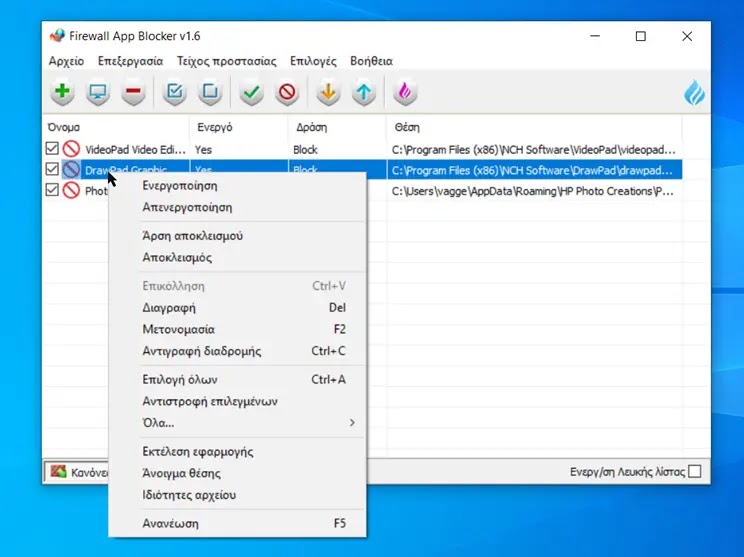Click the red circle Block toolbar icon
744x557 pixels.
click(287, 92)
